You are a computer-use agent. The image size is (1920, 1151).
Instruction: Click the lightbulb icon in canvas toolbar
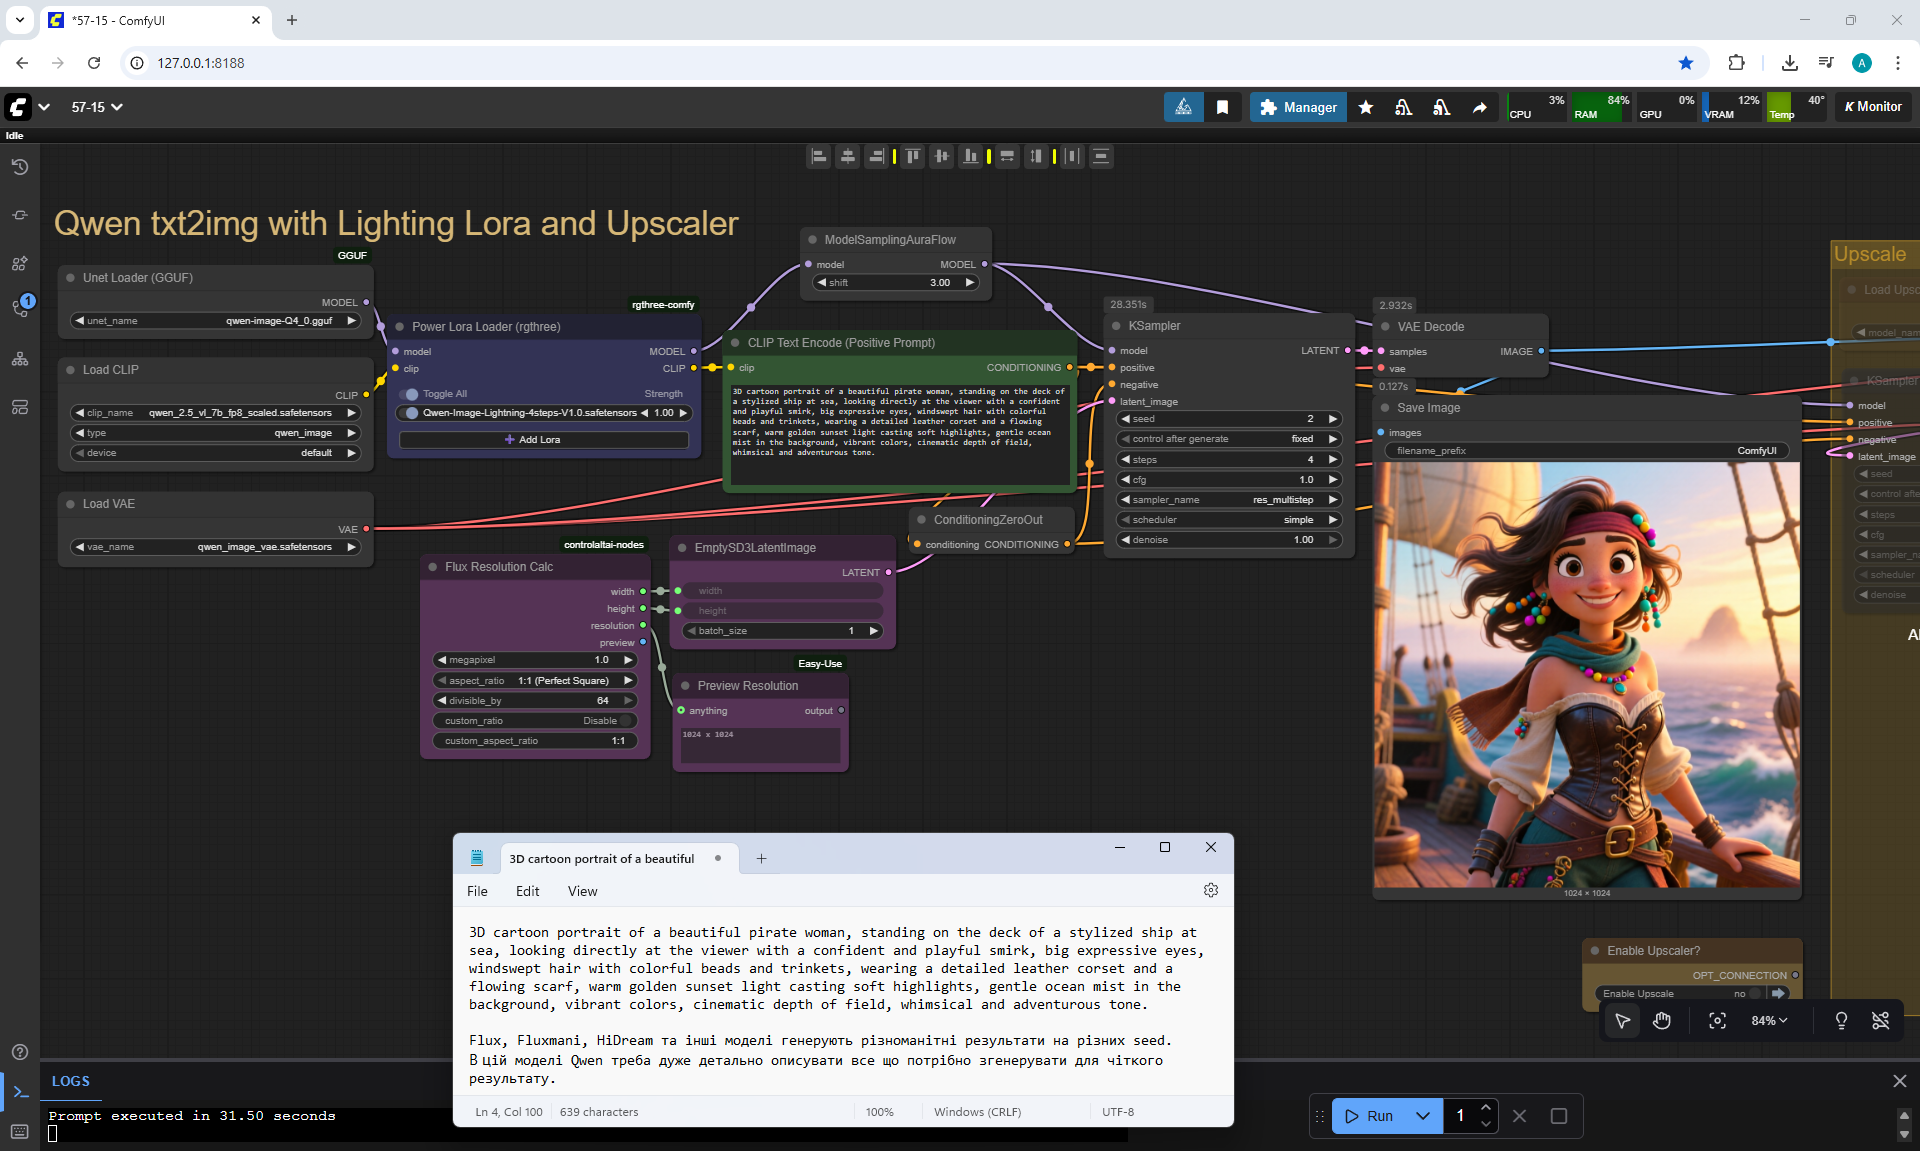(1841, 1020)
